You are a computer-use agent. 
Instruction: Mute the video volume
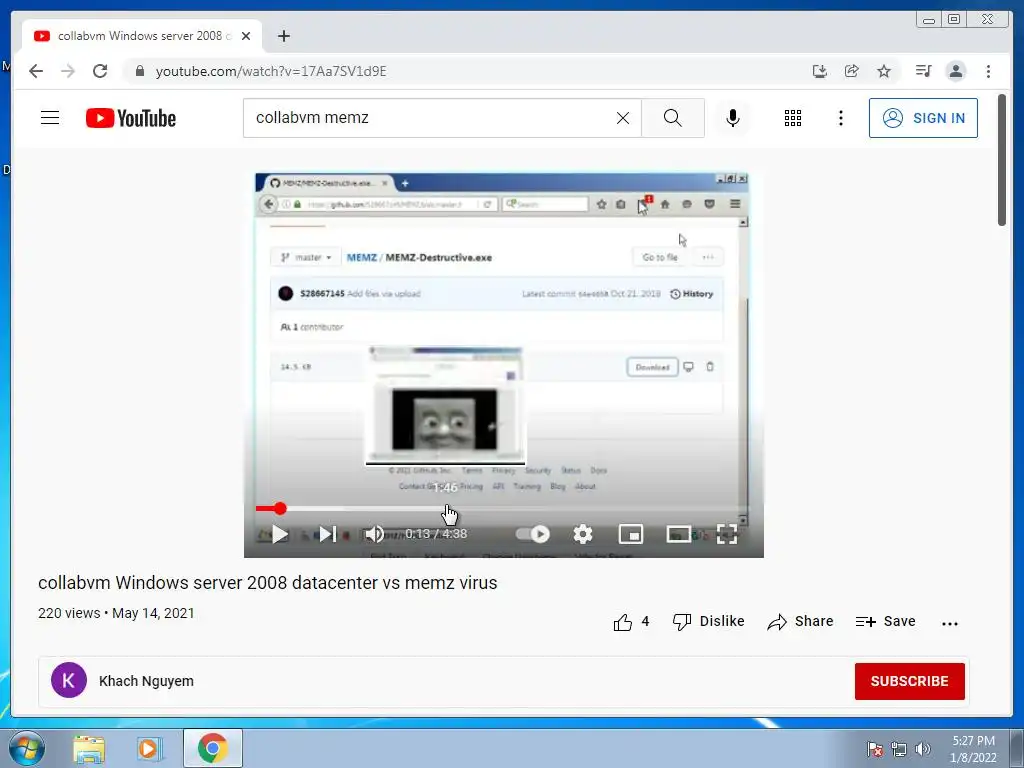coord(374,534)
